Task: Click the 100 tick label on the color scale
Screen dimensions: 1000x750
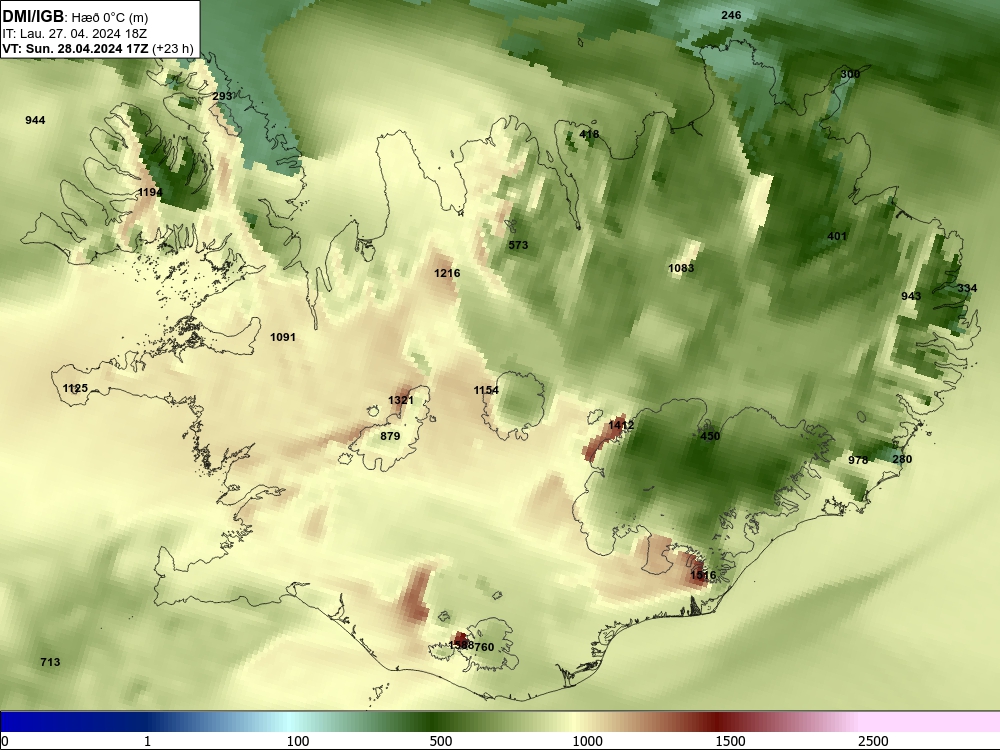Action: coord(298,741)
